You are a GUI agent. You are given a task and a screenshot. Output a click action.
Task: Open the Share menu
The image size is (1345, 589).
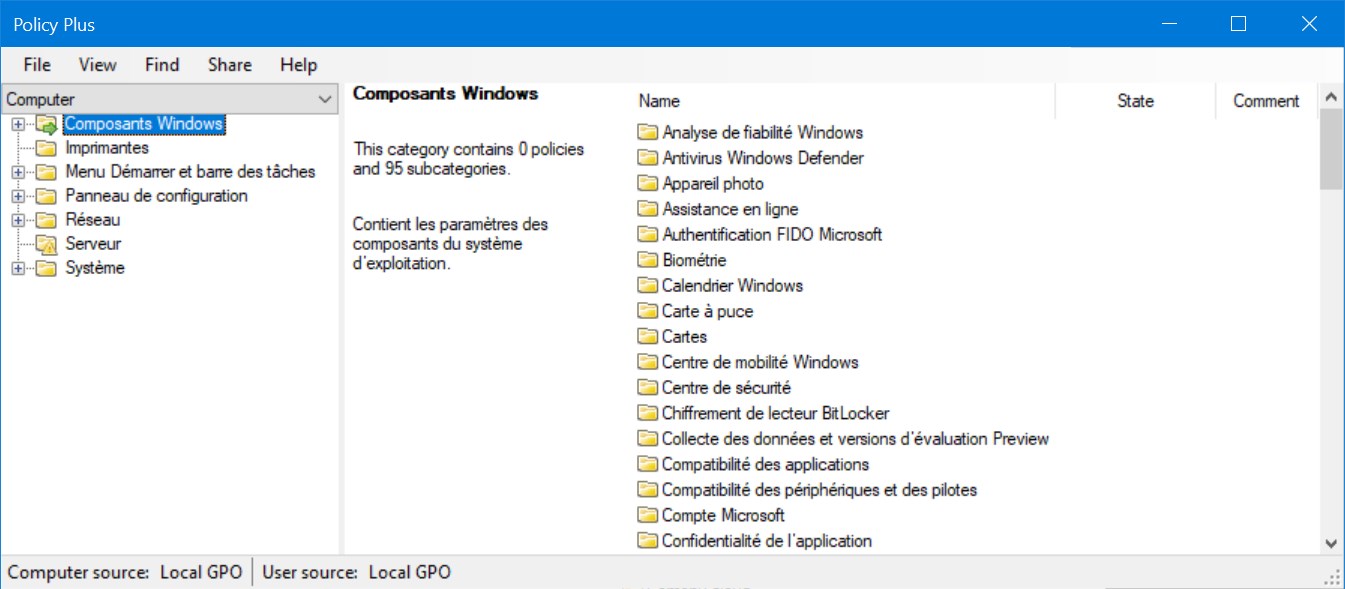pyautogui.click(x=230, y=65)
